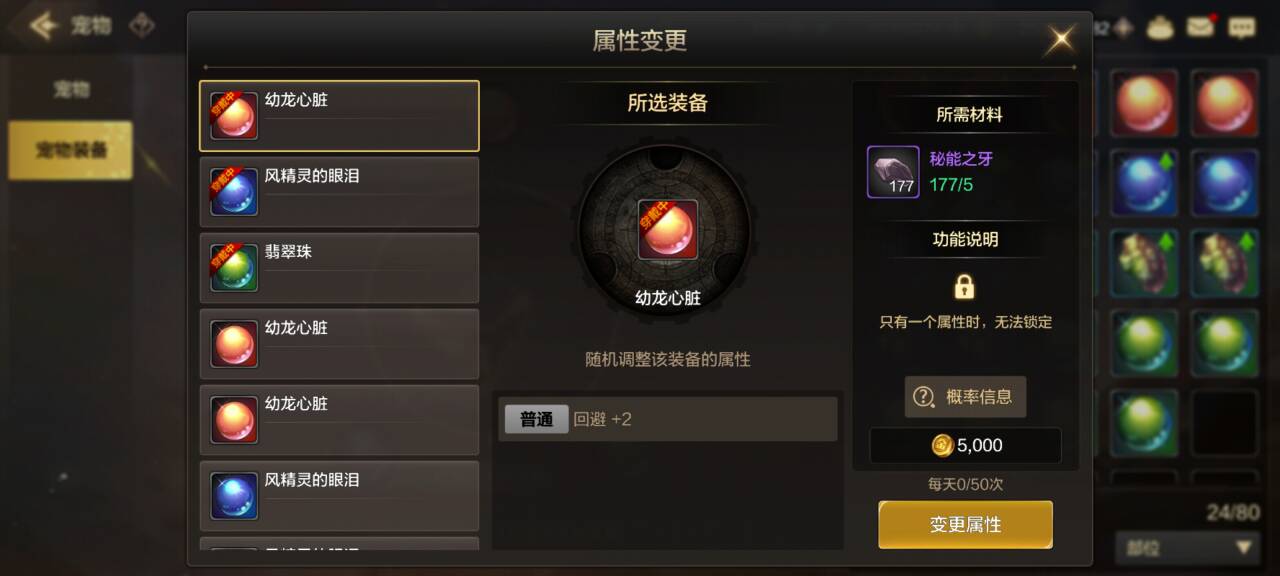Screen dimensions: 1280x576
Task: Close the 属性变更 dialog
Action: (1059, 40)
